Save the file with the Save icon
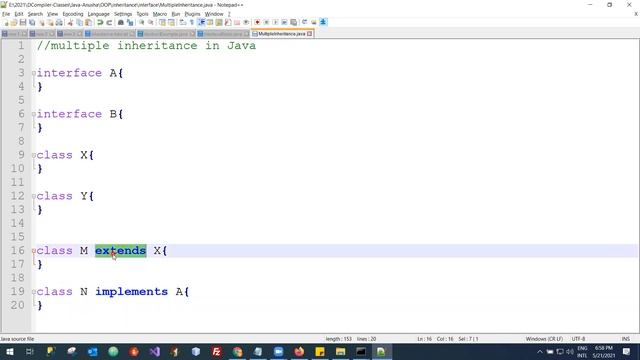Viewport: 640px width, 360px height. [x=23, y=22]
